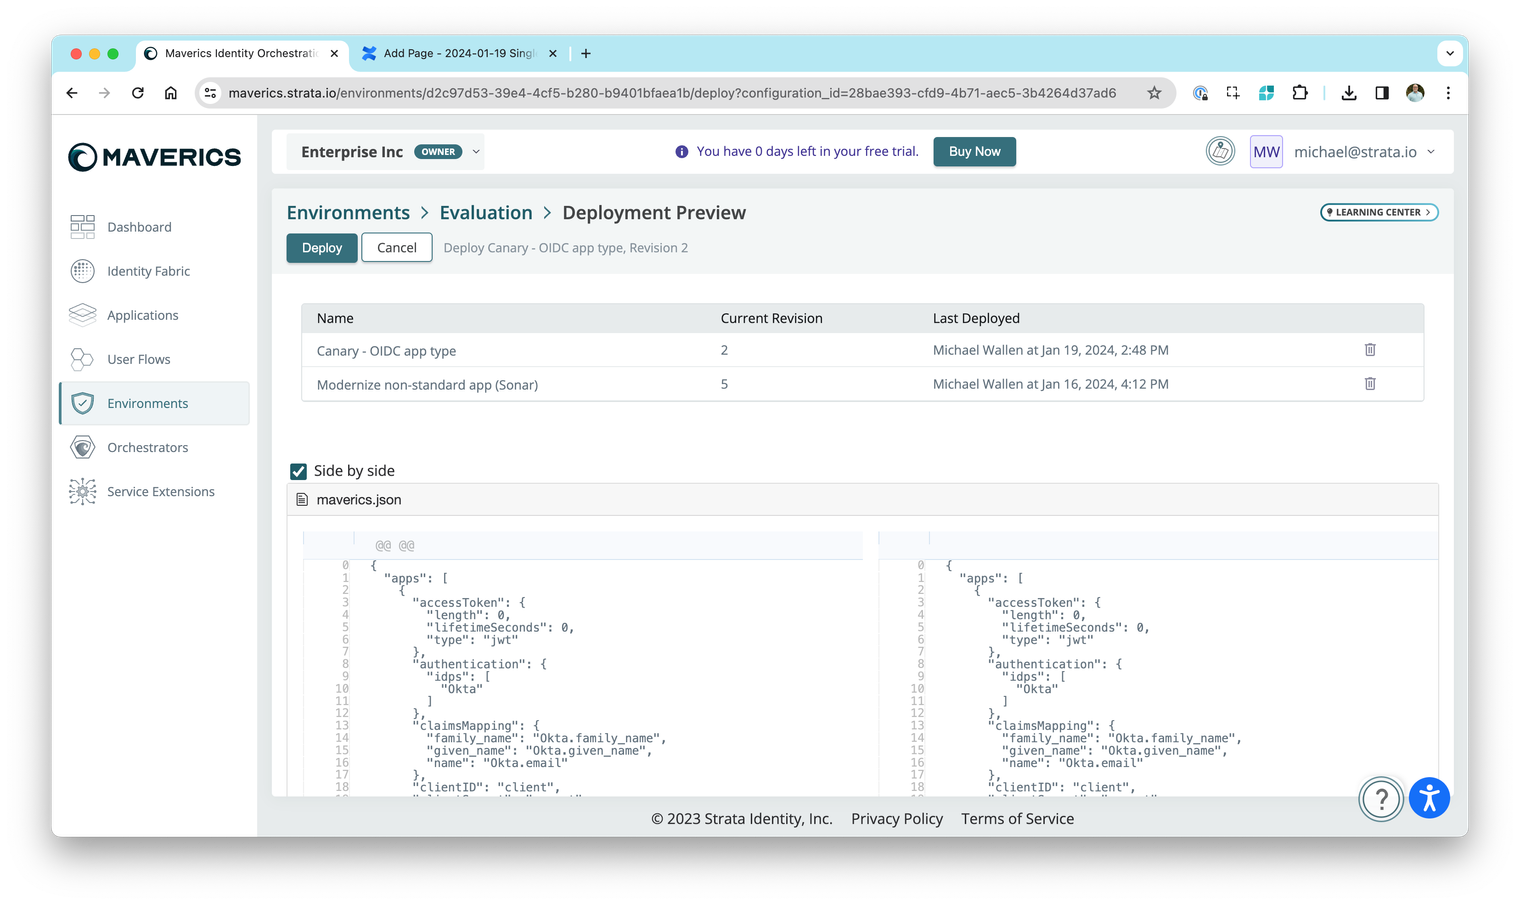1520x905 pixels.
Task: Open User Flows hexagon icon
Action: coord(83,359)
